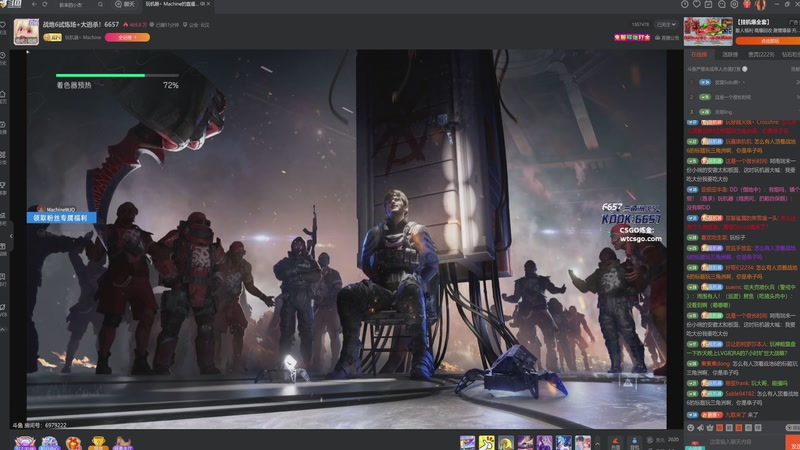Click the orange ad claim button
The width and height of the screenshot is (800, 450).
769,41
